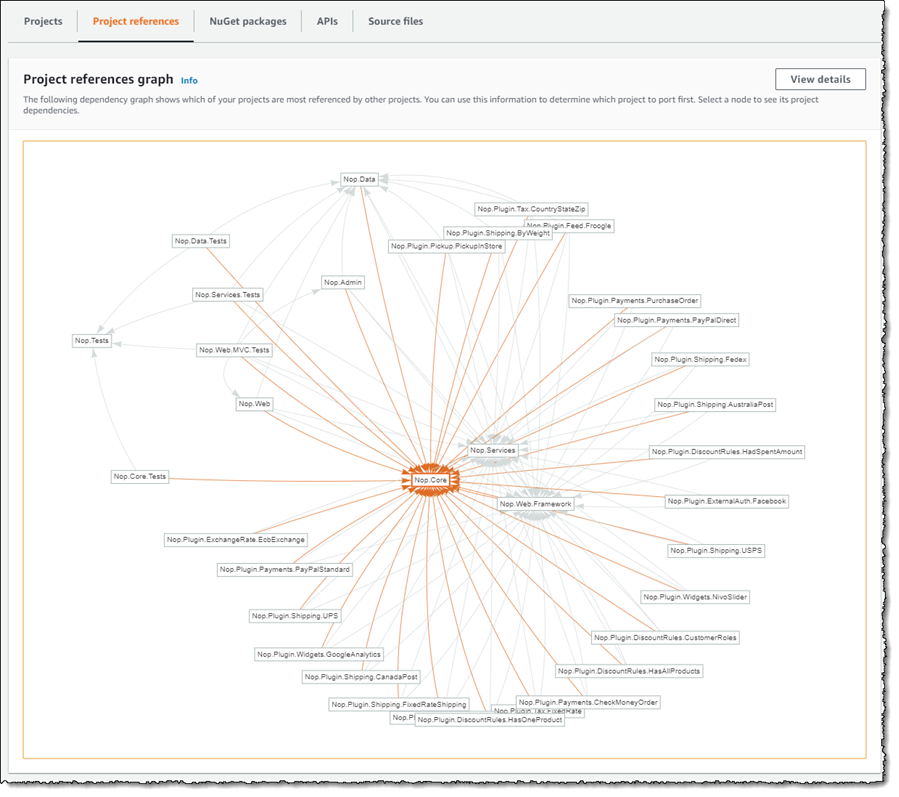Select the Nop.Plugin.Tax.CountryStateZip node

pyautogui.click(x=531, y=209)
